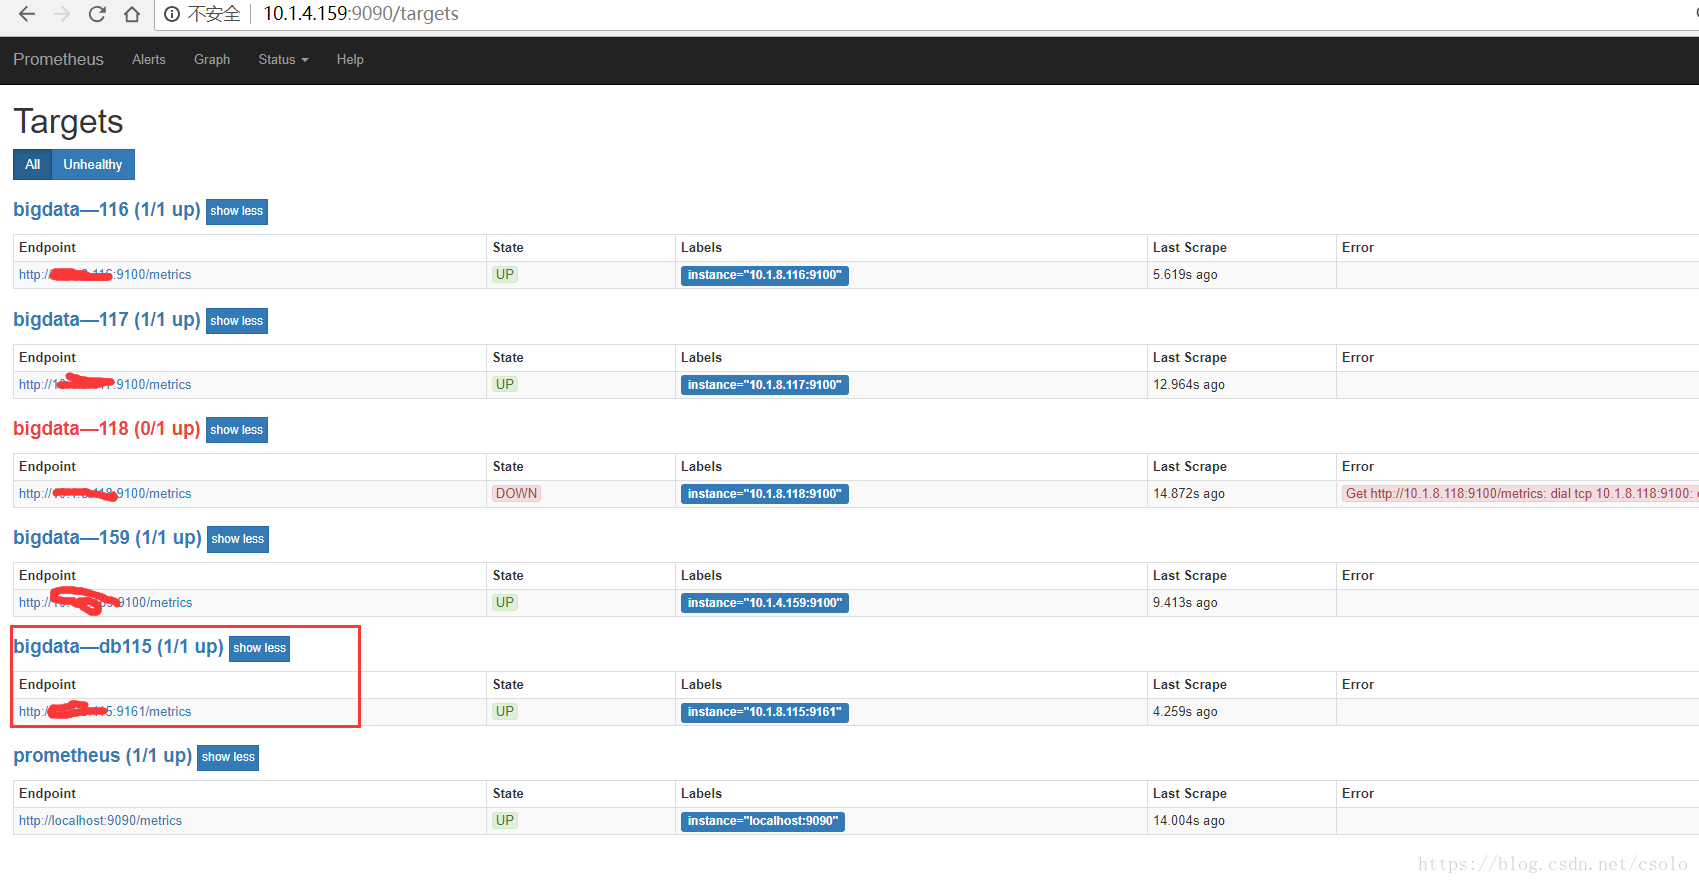Open the Graph menu item
This screenshot has height=884, width=1699.
tap(212, 60)
